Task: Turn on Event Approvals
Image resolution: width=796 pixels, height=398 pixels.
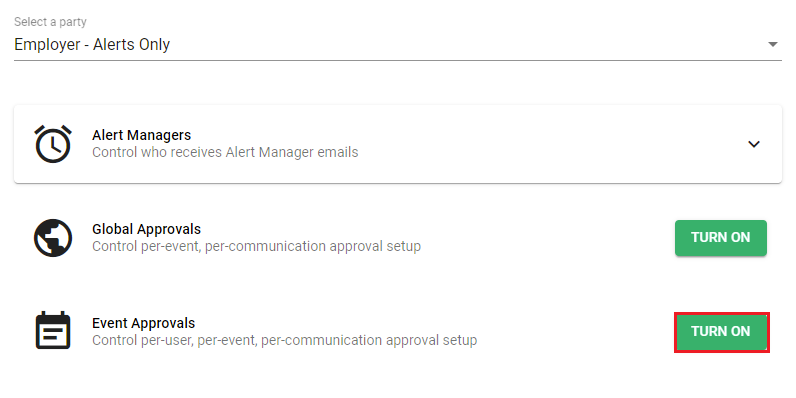Action: (721, 332)
